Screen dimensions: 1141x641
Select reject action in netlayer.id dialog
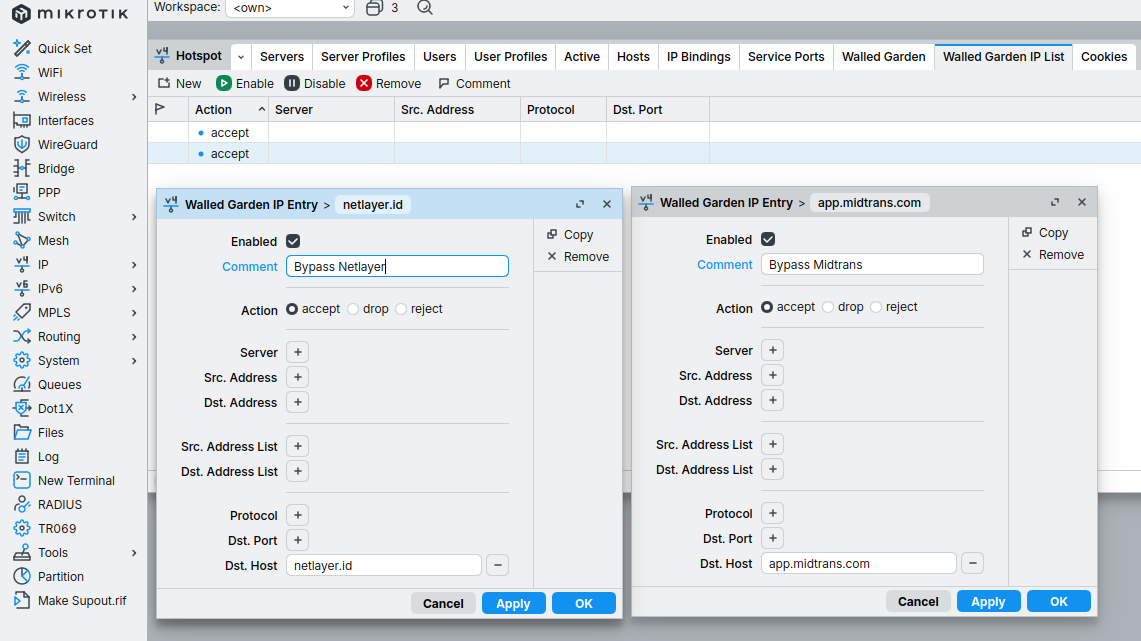tap(401, 309)
